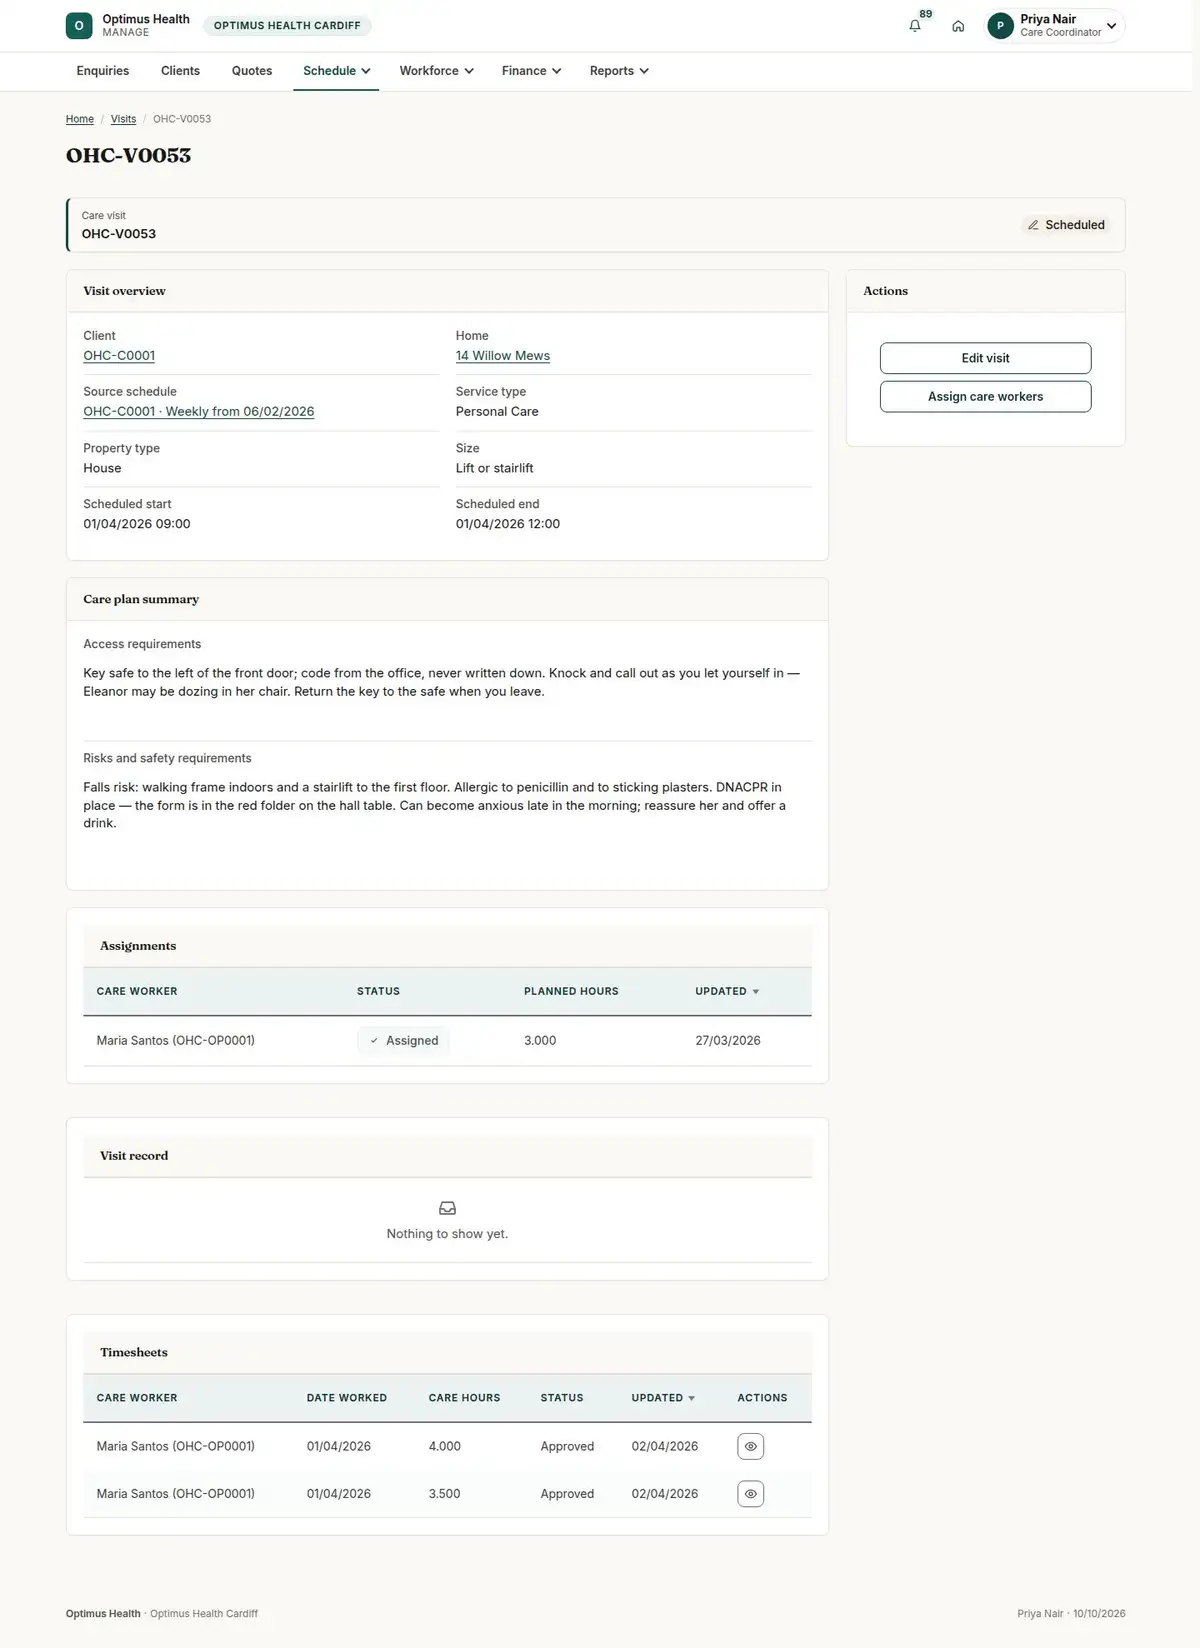Click the Lift or stairlift size value
The image size is (1200, 1648).
(495, 468)
